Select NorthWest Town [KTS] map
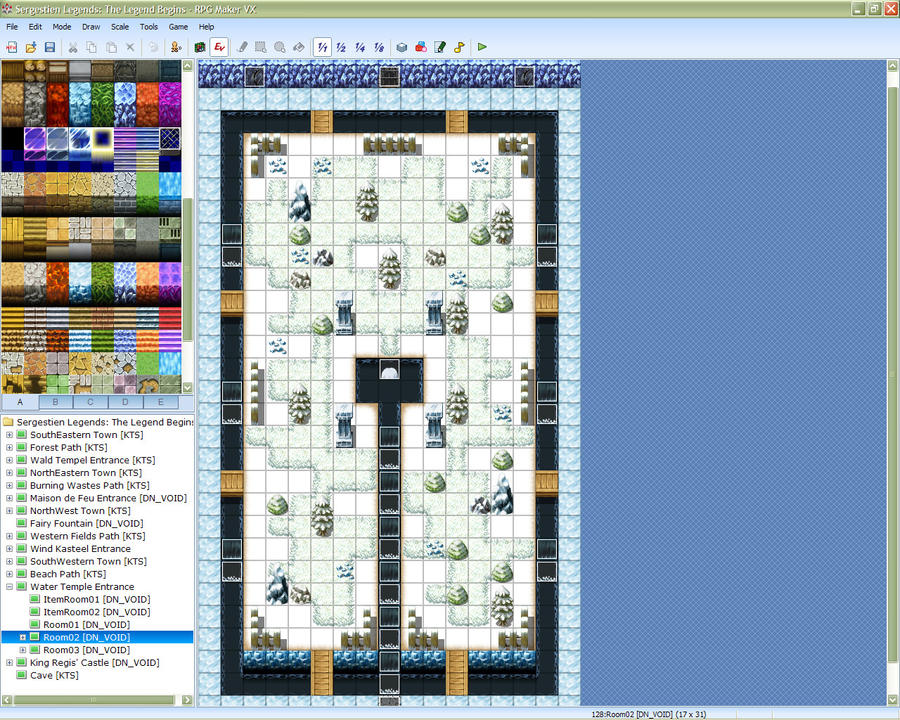900x720 pixels. pos(80,511)
